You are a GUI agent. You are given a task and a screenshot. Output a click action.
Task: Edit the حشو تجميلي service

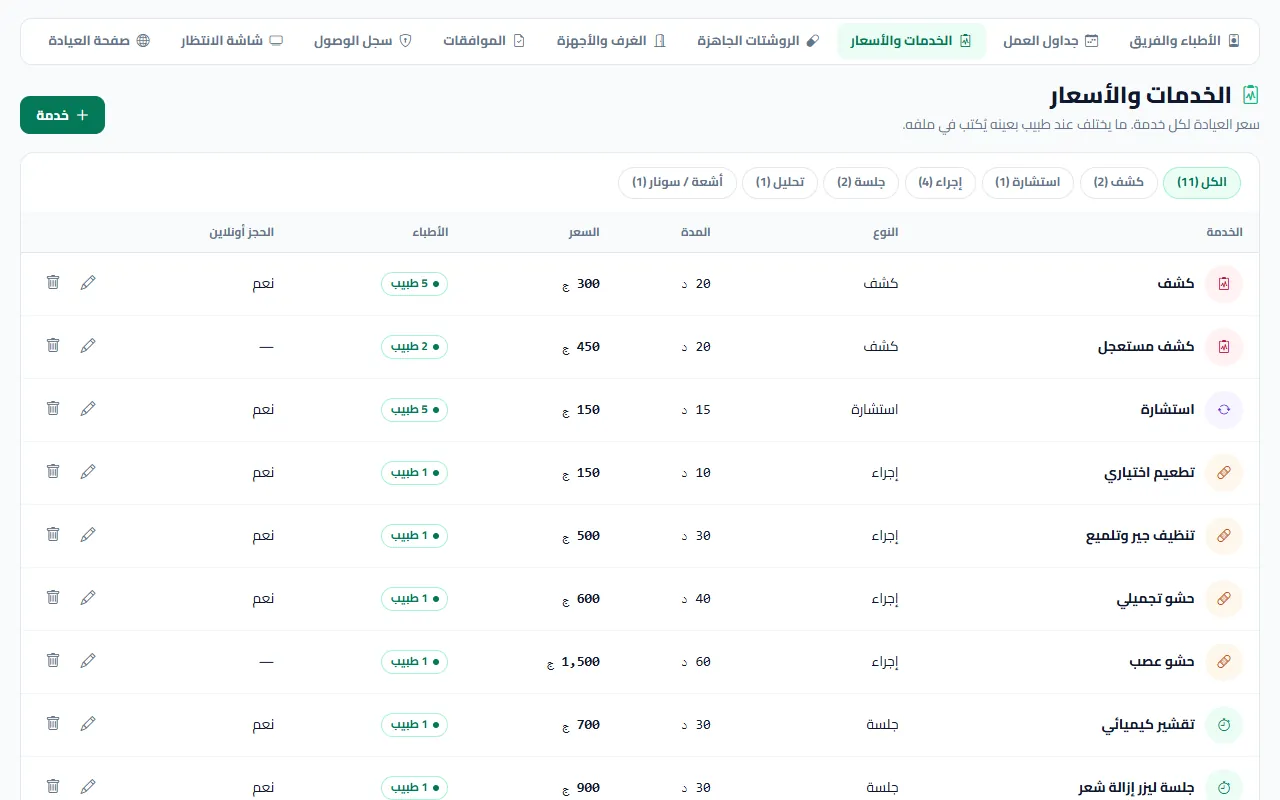click(x=88, y=598)
